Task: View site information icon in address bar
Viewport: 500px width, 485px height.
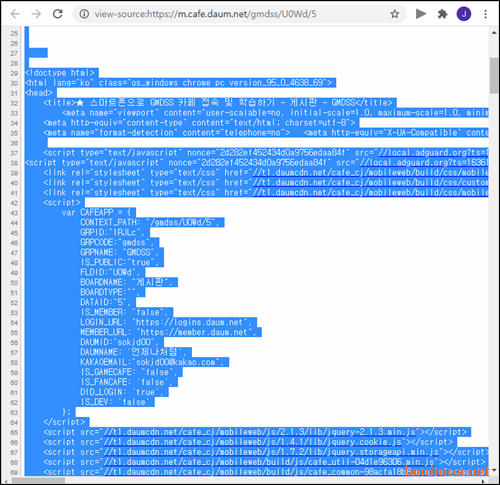Action: pyautogui.click(x=84, y=14)
